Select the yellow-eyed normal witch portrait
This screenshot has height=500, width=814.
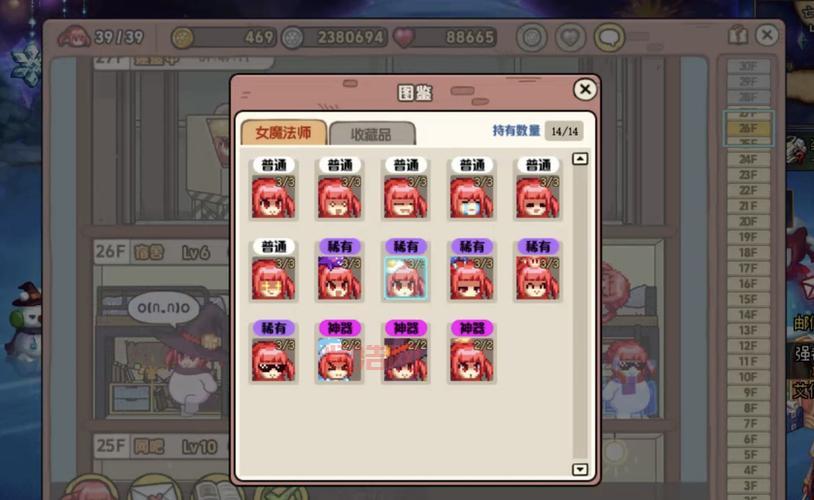click(x=273, y=278)
